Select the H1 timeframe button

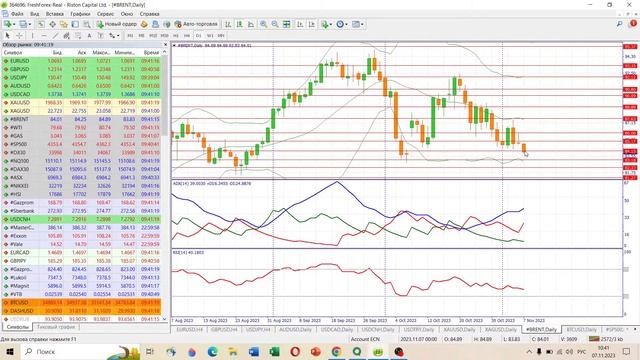click(x=176, y=36)
